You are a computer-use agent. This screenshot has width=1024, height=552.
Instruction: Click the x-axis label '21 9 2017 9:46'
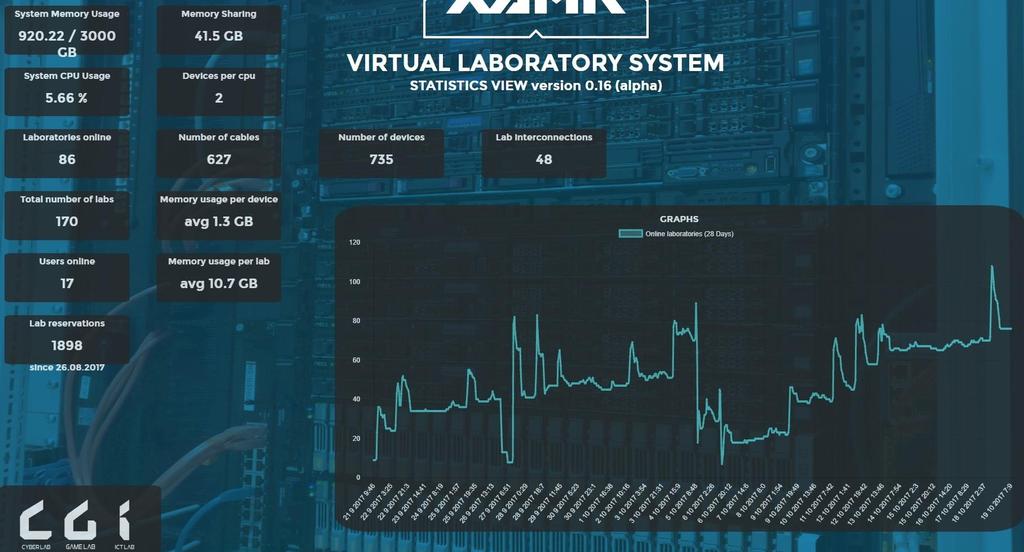[x=360, y=502]
